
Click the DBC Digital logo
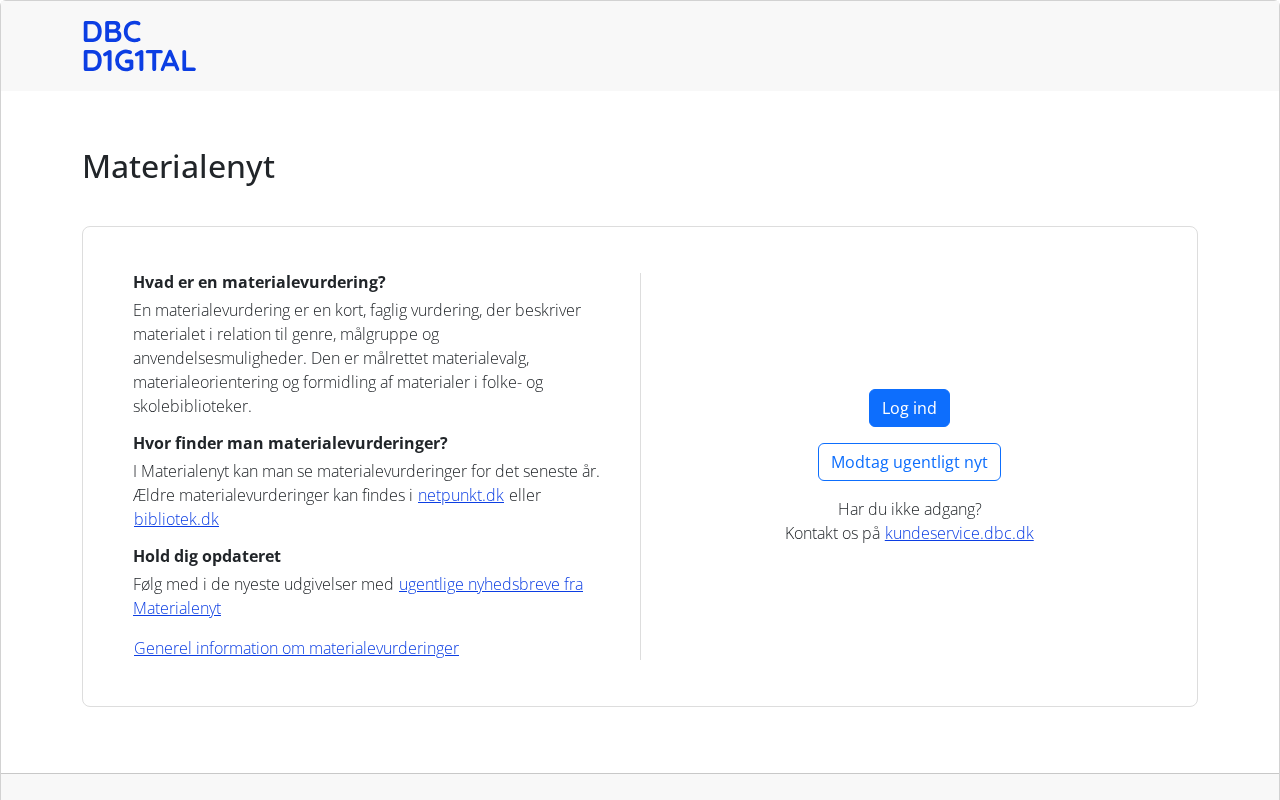(139, 46)
